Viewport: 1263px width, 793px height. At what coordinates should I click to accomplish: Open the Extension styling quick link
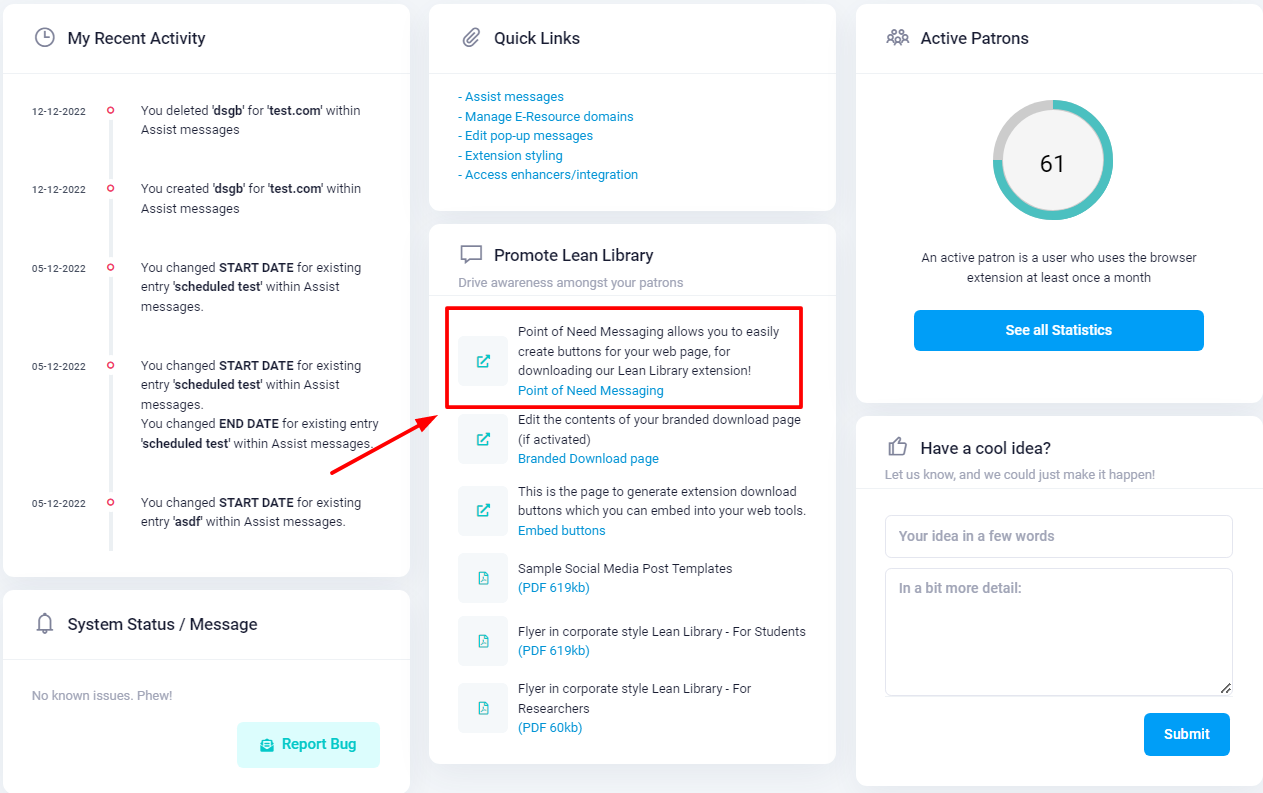511,155
